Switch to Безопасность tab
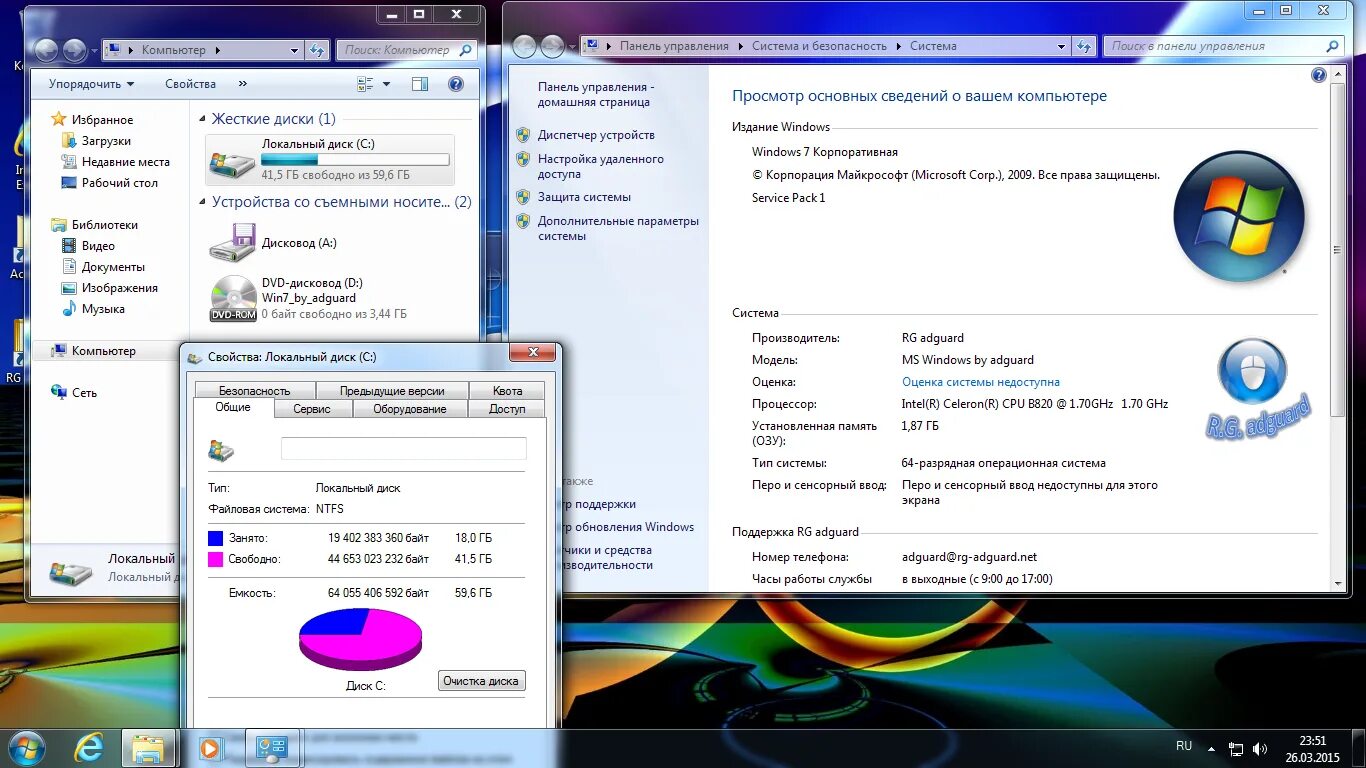Viewport: 1366px width, 768px height. point(255,391)
